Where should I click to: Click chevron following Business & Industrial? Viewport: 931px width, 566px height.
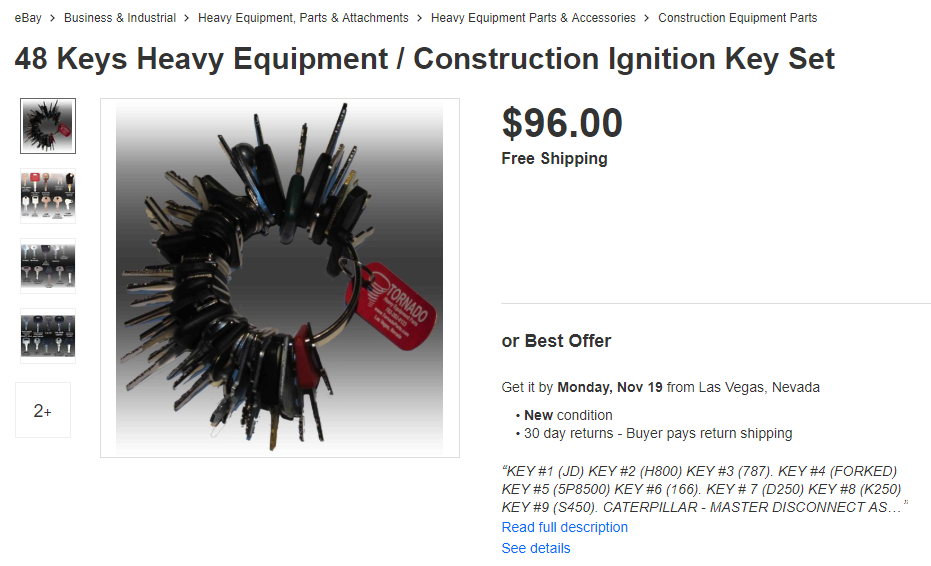tap(187, 18)
